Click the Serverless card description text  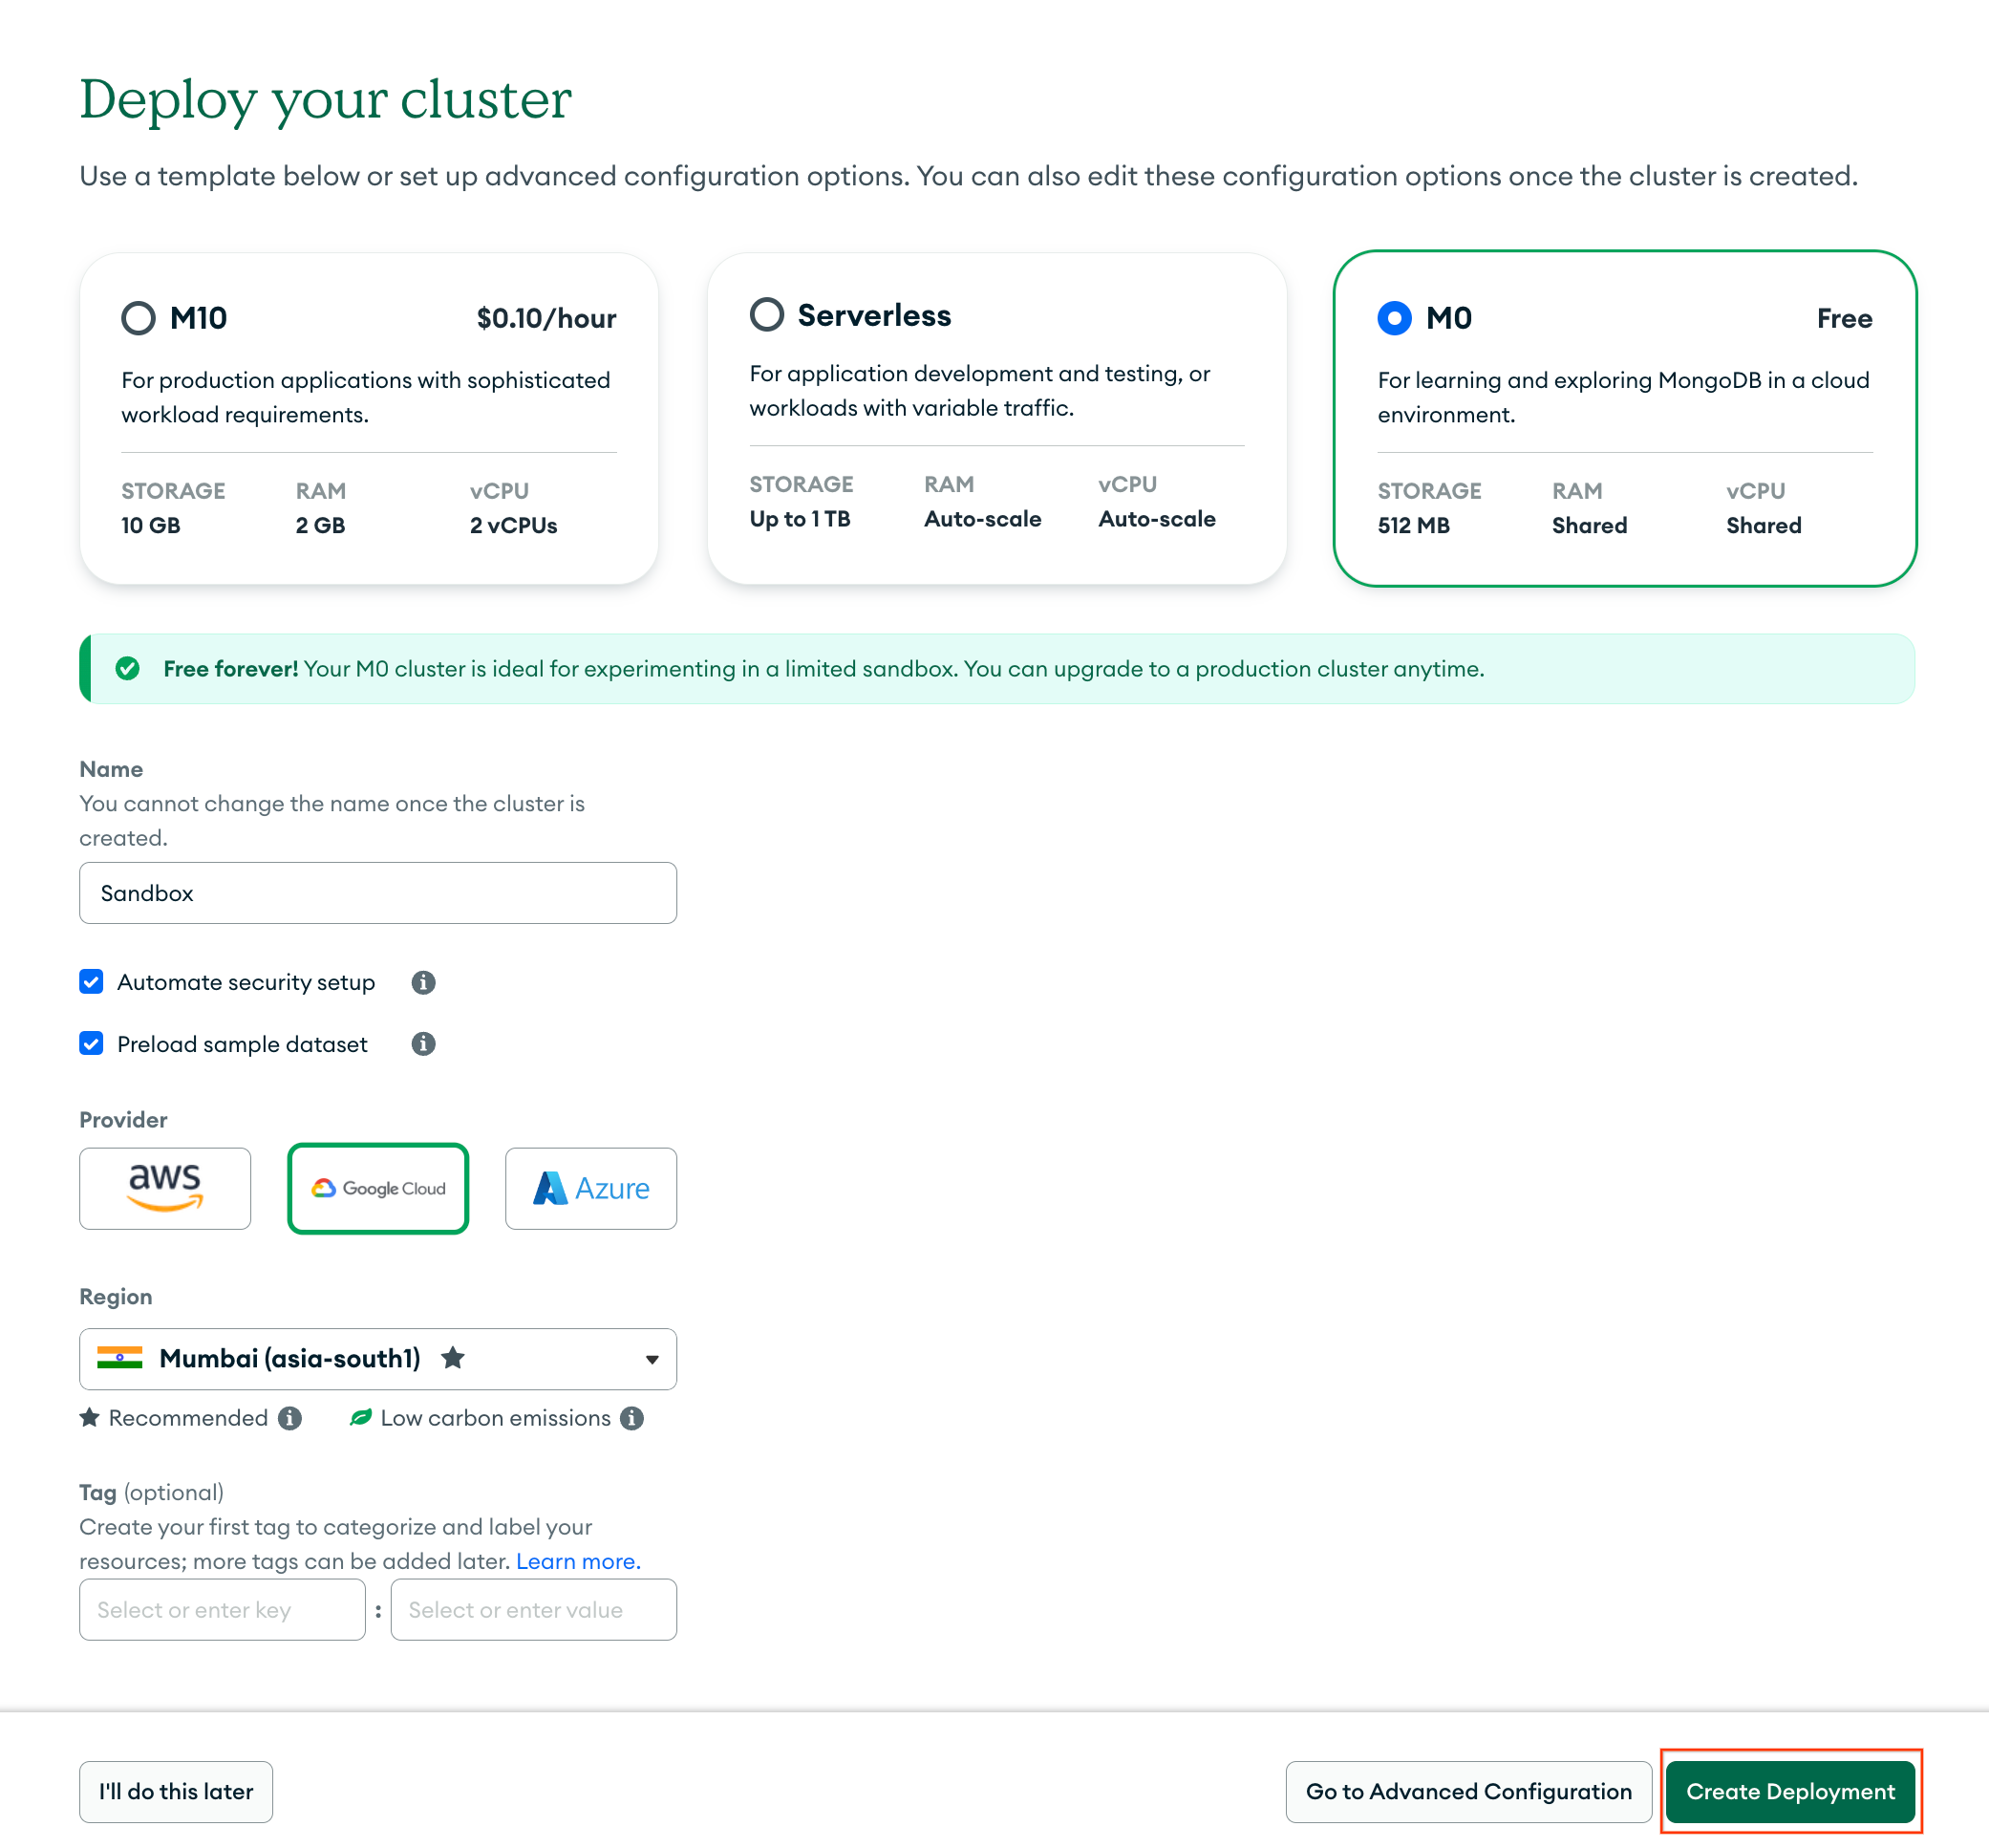coord(979,390)
